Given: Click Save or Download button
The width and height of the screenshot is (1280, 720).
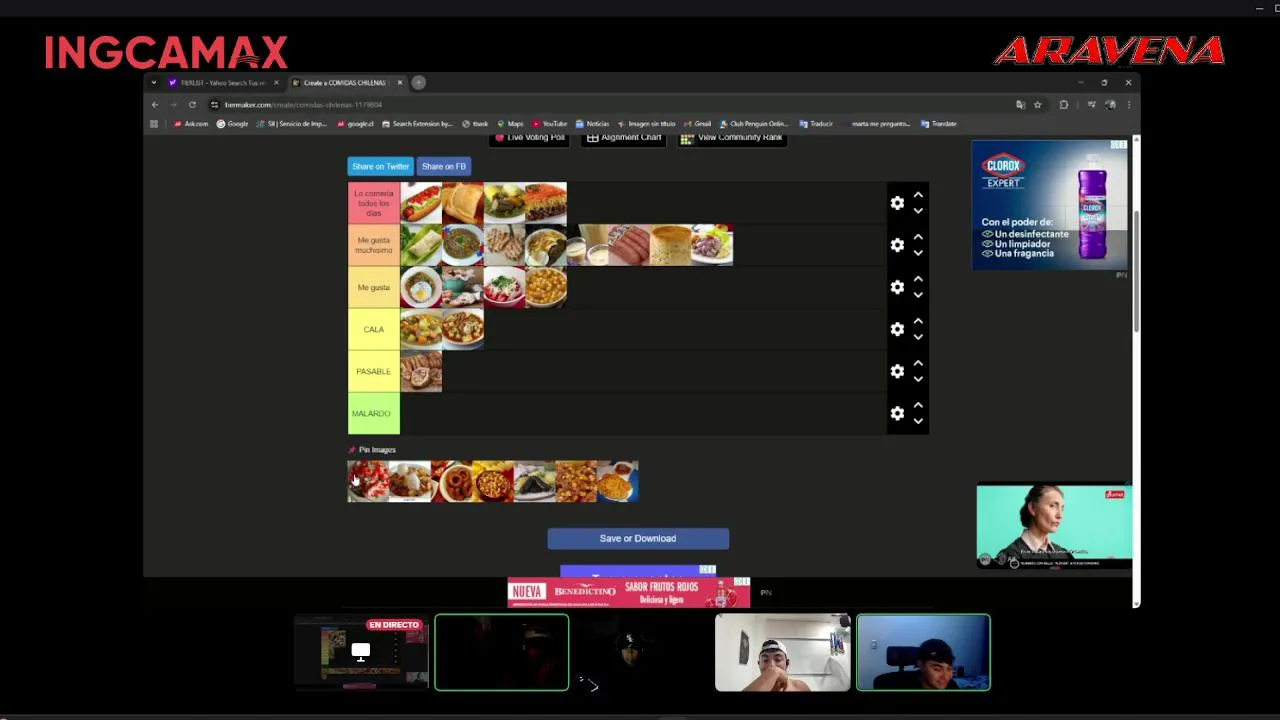Looking at the screenshot, I should 638,538.
